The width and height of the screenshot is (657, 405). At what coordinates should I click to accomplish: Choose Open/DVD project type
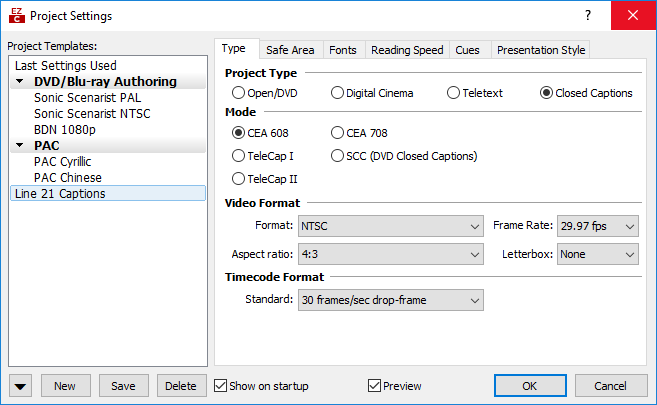click(264, 93)
